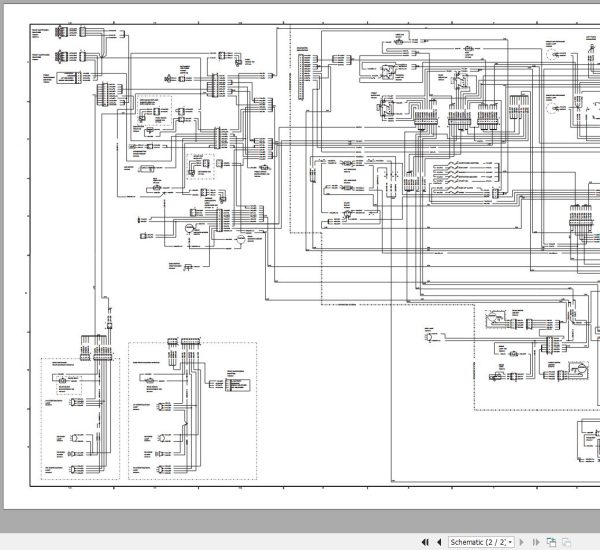Click the round gauge symbol beside the tall connector

[x=189, y=229]
